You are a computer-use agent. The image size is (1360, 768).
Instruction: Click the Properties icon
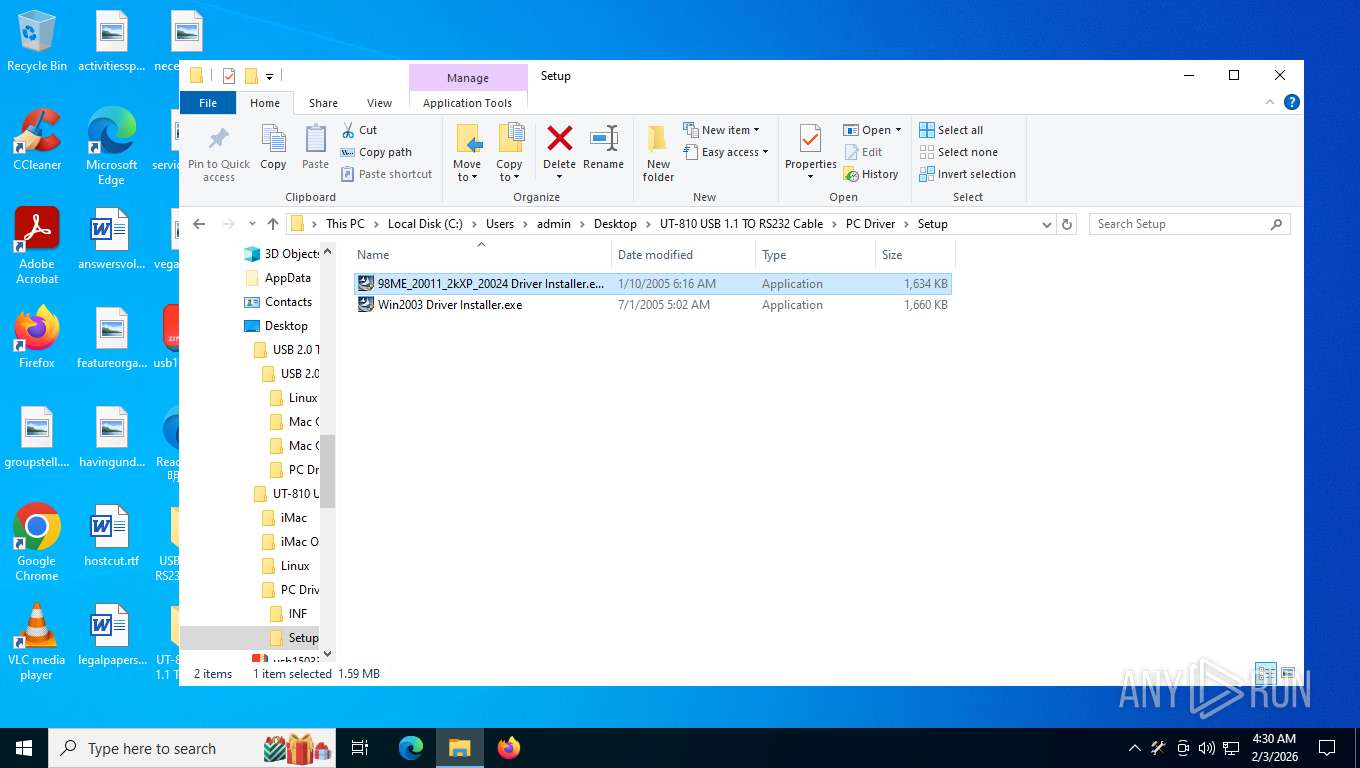pyautogui.click(x=810, y=138)
